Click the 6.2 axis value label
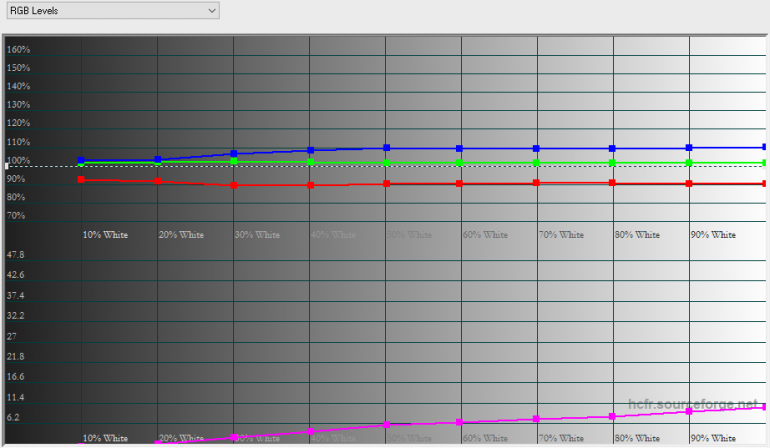 [x=14, y=418]
